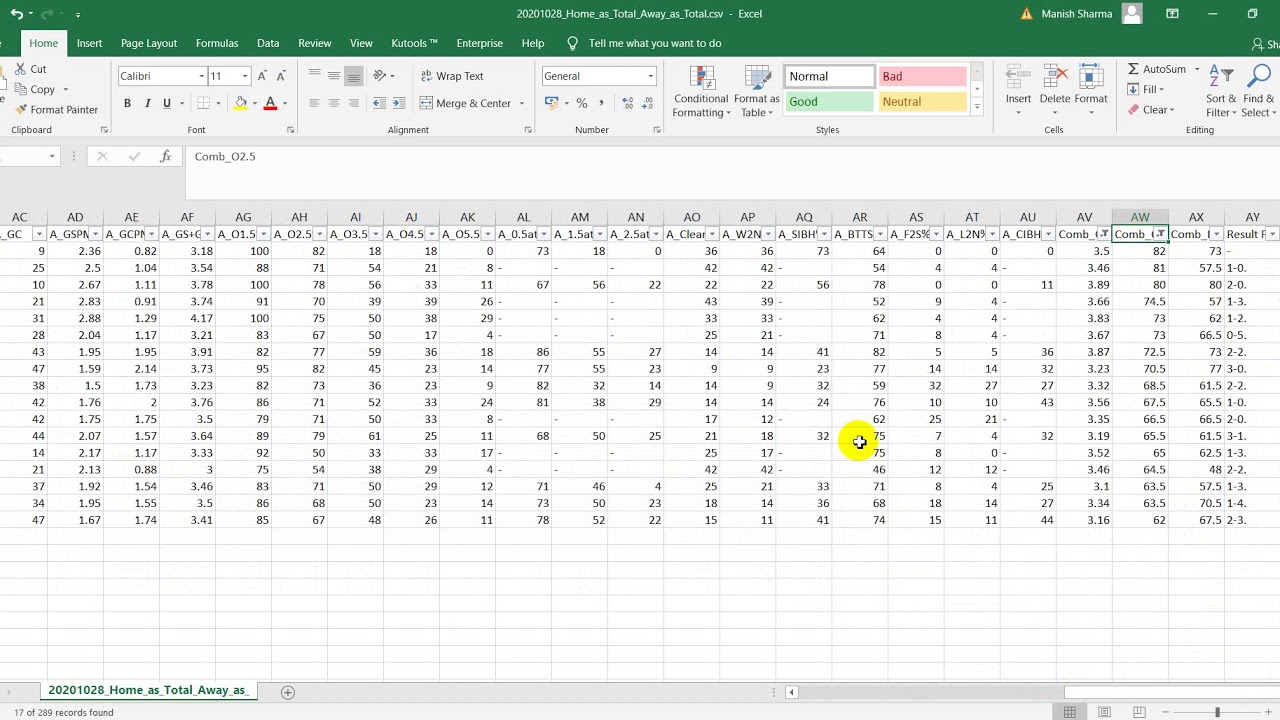Switch to the Data tab
1280x720 pixels.
268,43
